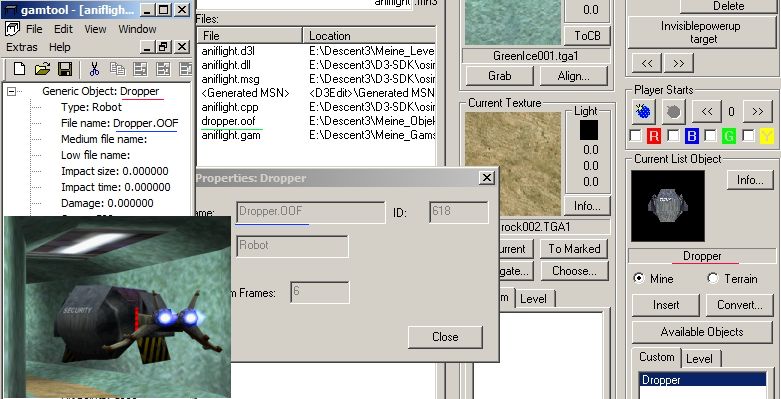The height and width of the screenshot is (399, 781).
Task: Cut selection with the scissors icon
Action: (94, 69)
